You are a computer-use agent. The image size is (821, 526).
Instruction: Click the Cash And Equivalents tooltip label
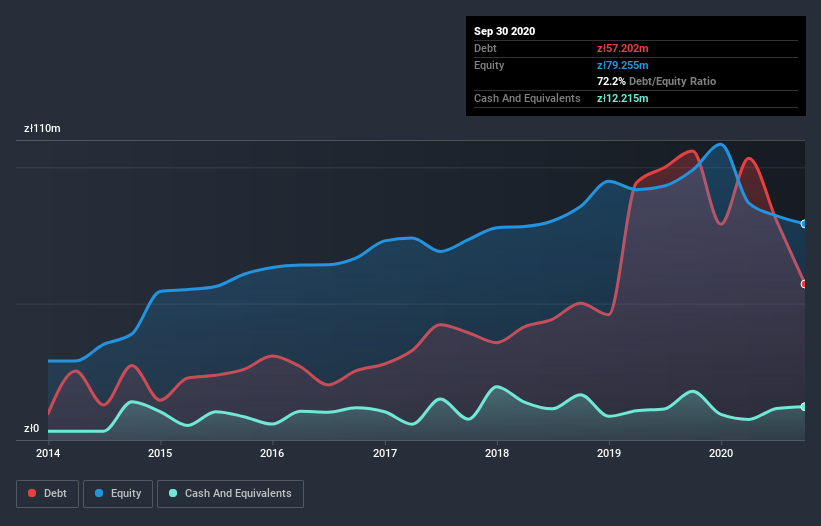(x=527, y=98)
